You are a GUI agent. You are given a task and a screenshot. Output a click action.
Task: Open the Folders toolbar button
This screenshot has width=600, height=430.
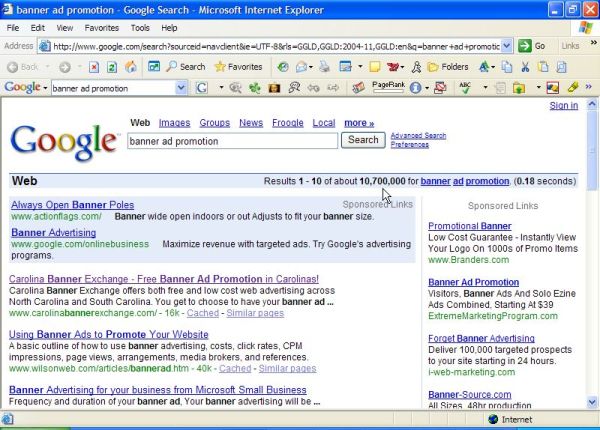pos(448,67)
